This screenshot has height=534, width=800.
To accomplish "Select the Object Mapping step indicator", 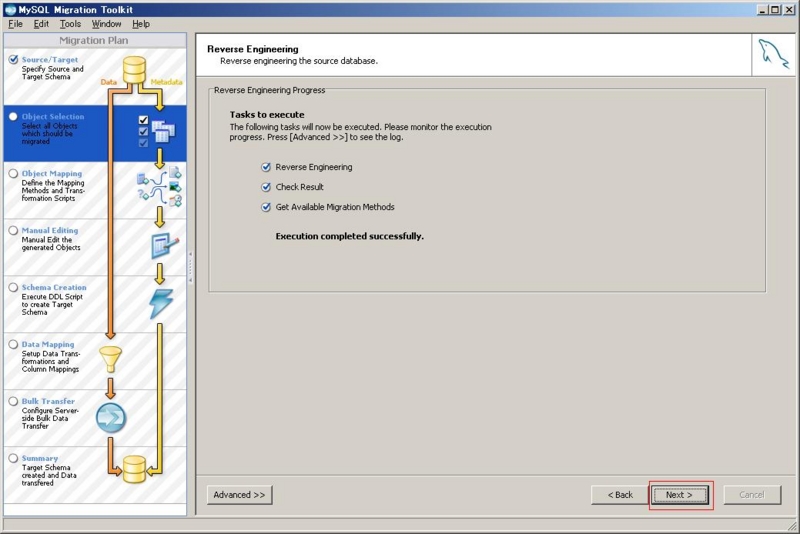I will [13, 173].
